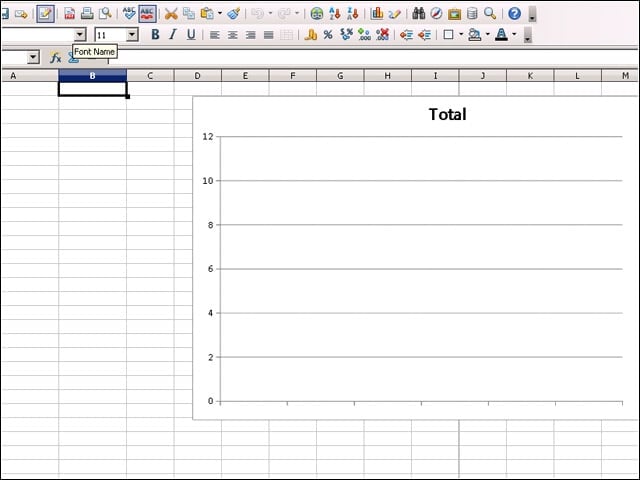Open Data Sources database icon
This screenshot has height=480, width=640.
tap(472, 14)
